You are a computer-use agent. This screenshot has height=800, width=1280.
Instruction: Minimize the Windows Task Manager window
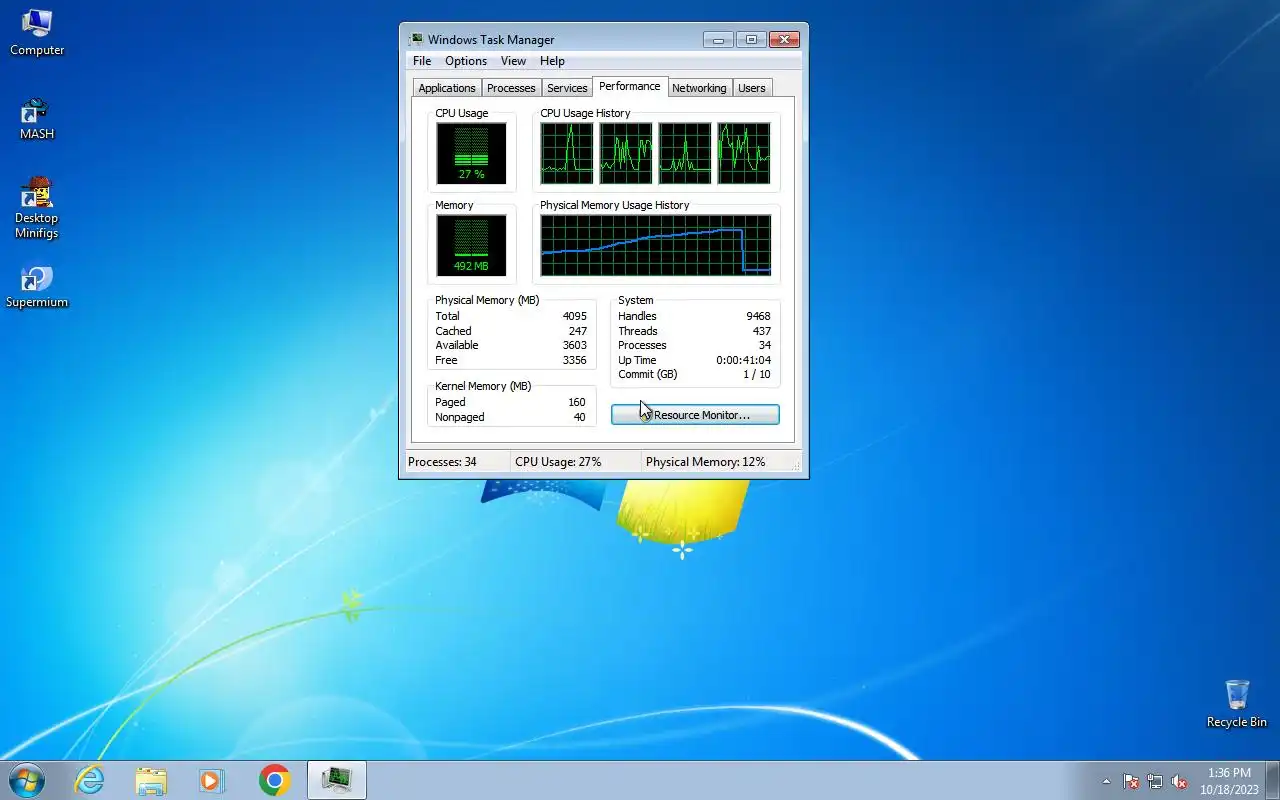[x=718, y=40]
